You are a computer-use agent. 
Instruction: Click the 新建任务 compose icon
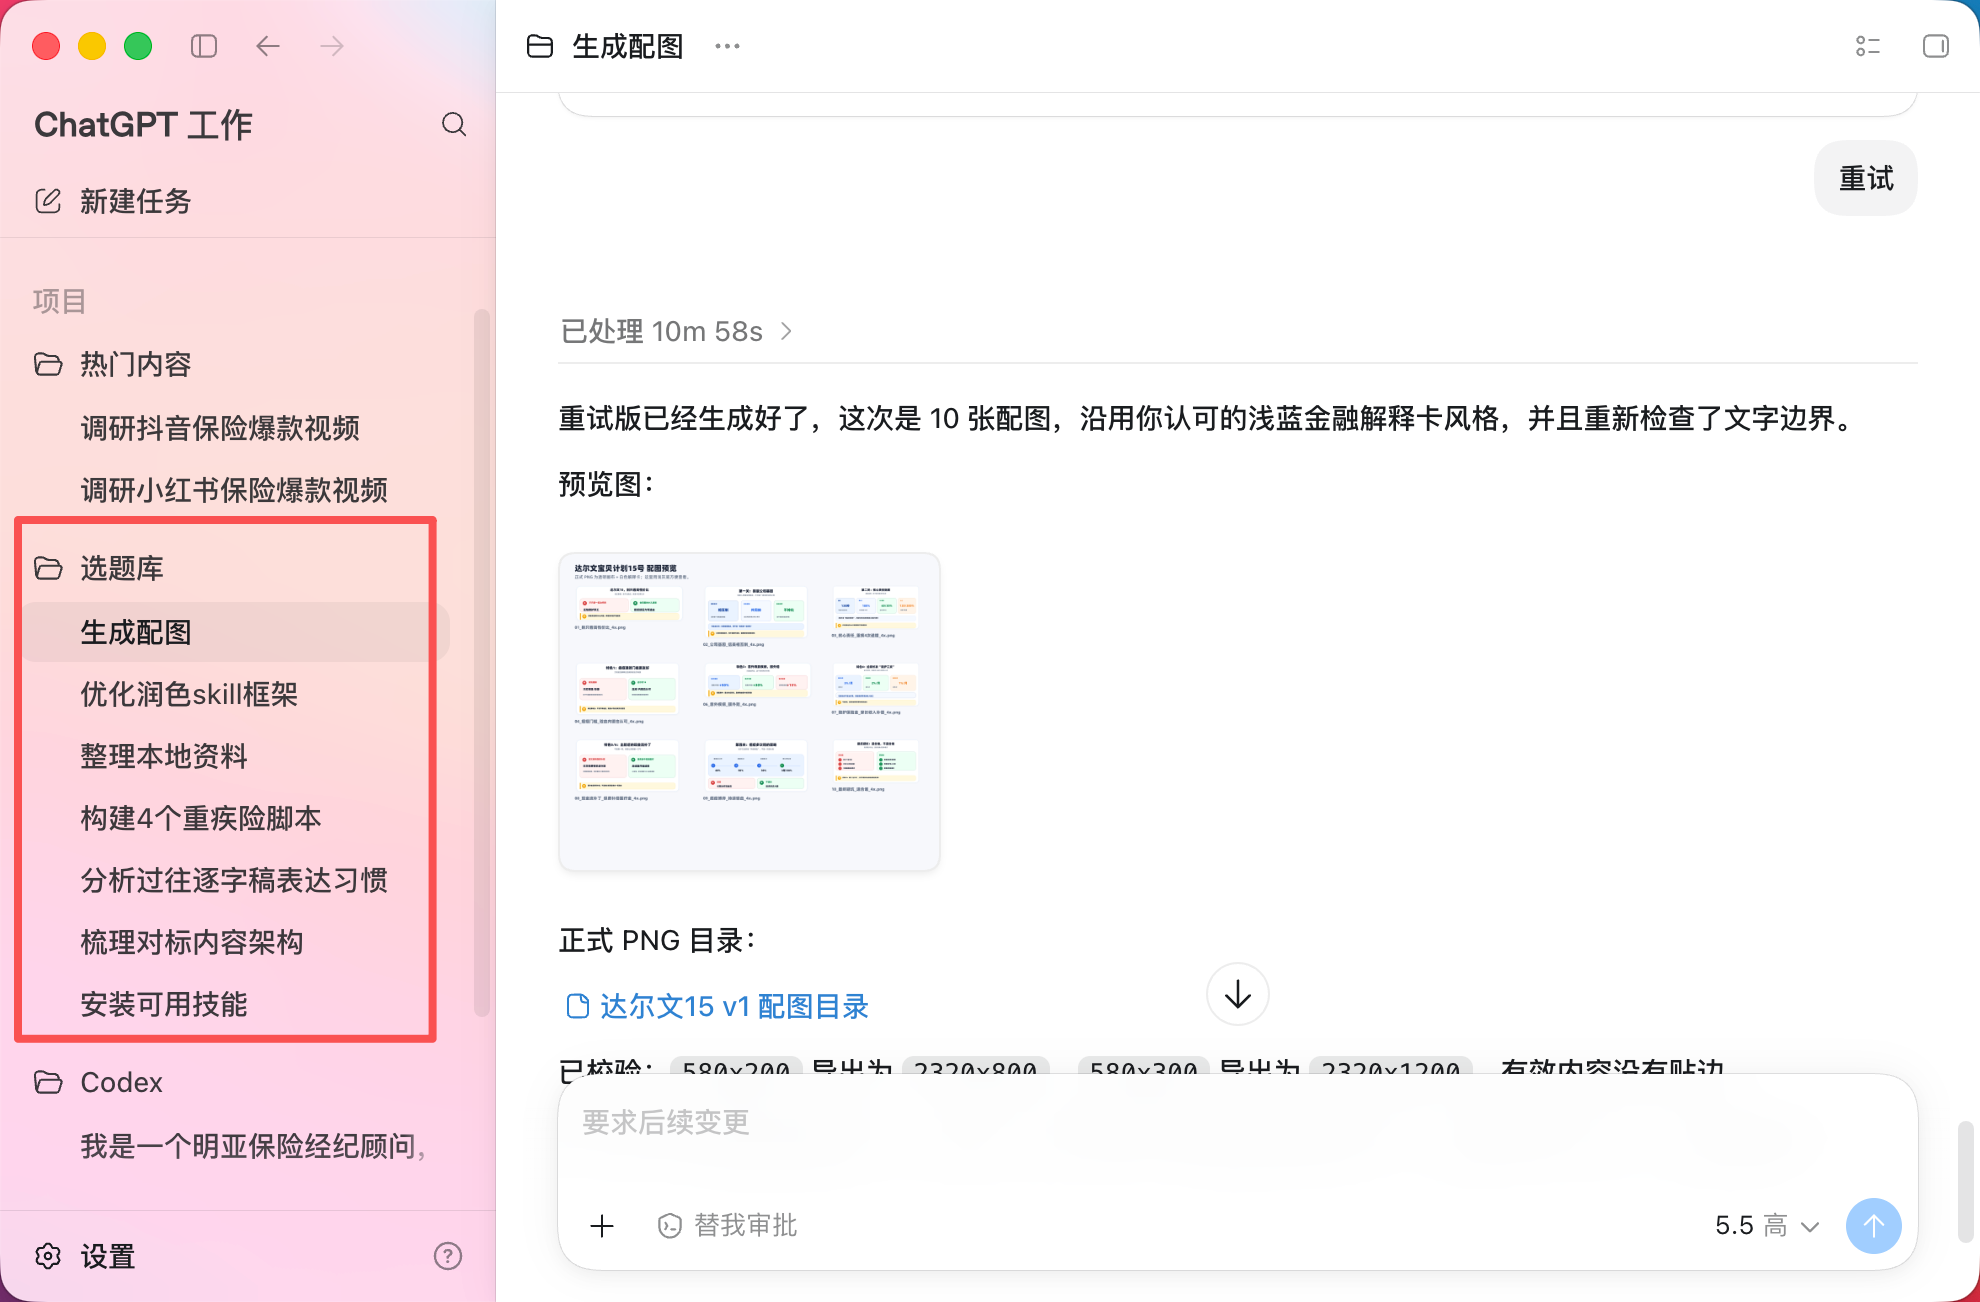[x=48, y=201]
